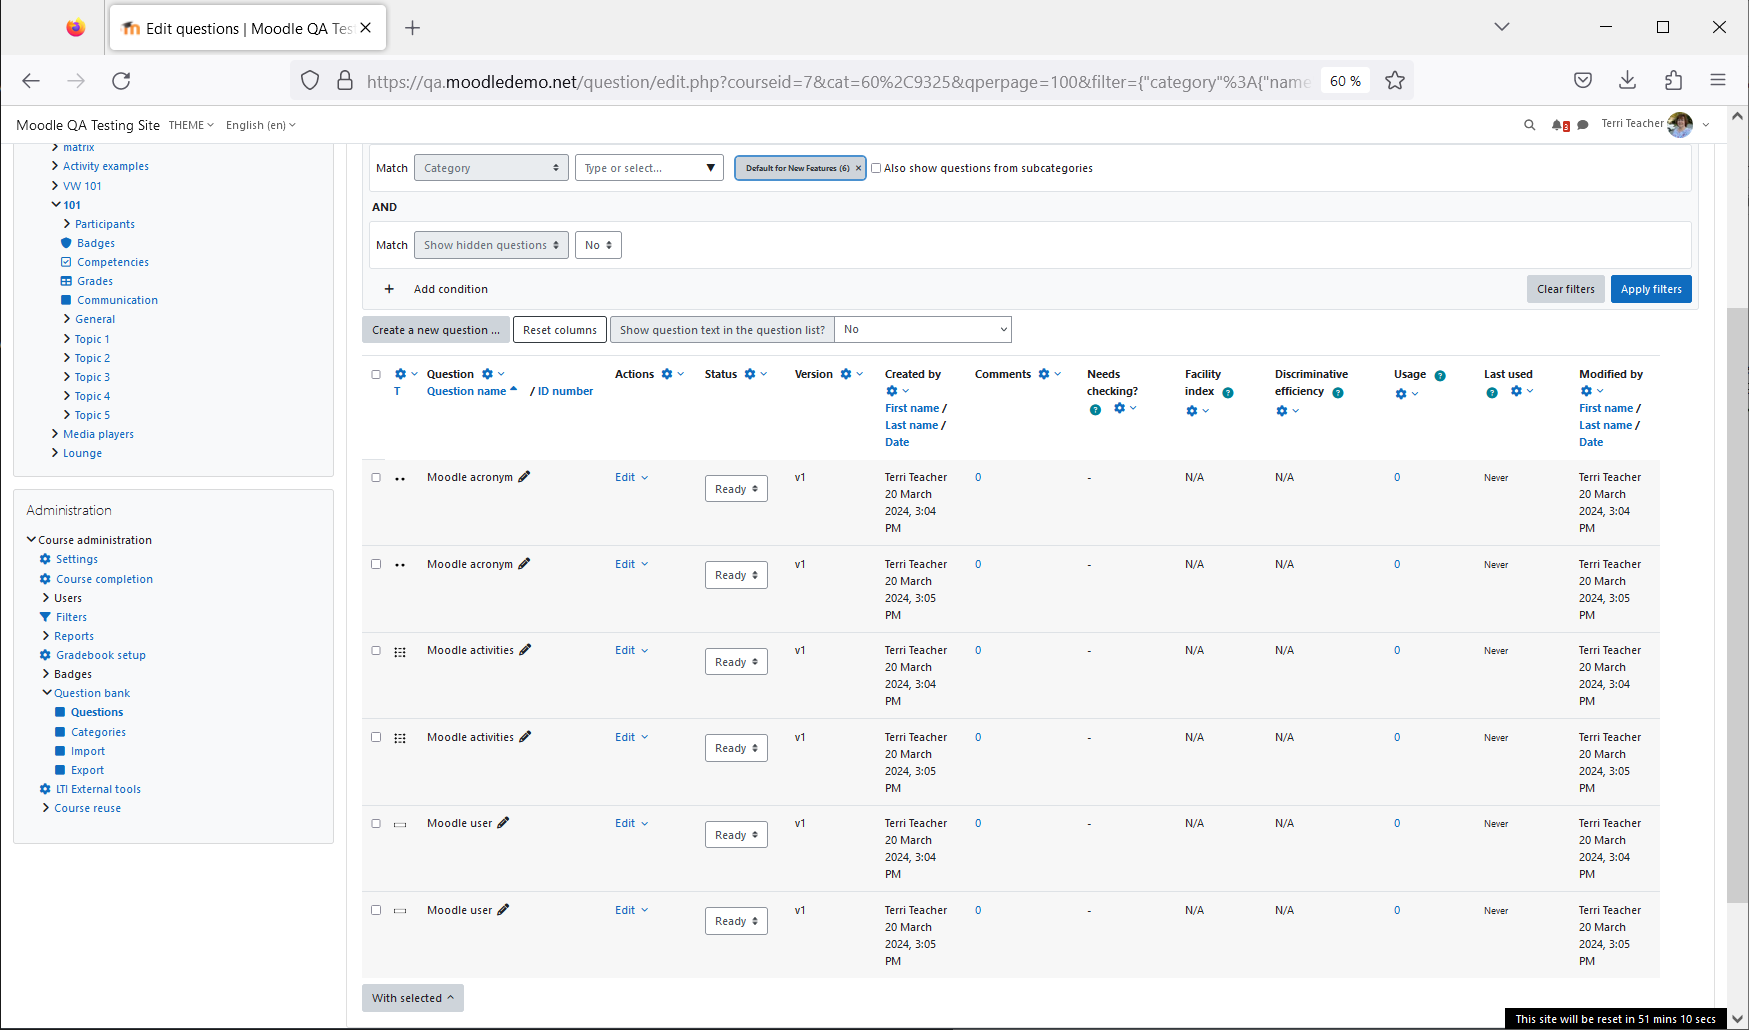Open Participants in course navigation

[x=105, y=224]
